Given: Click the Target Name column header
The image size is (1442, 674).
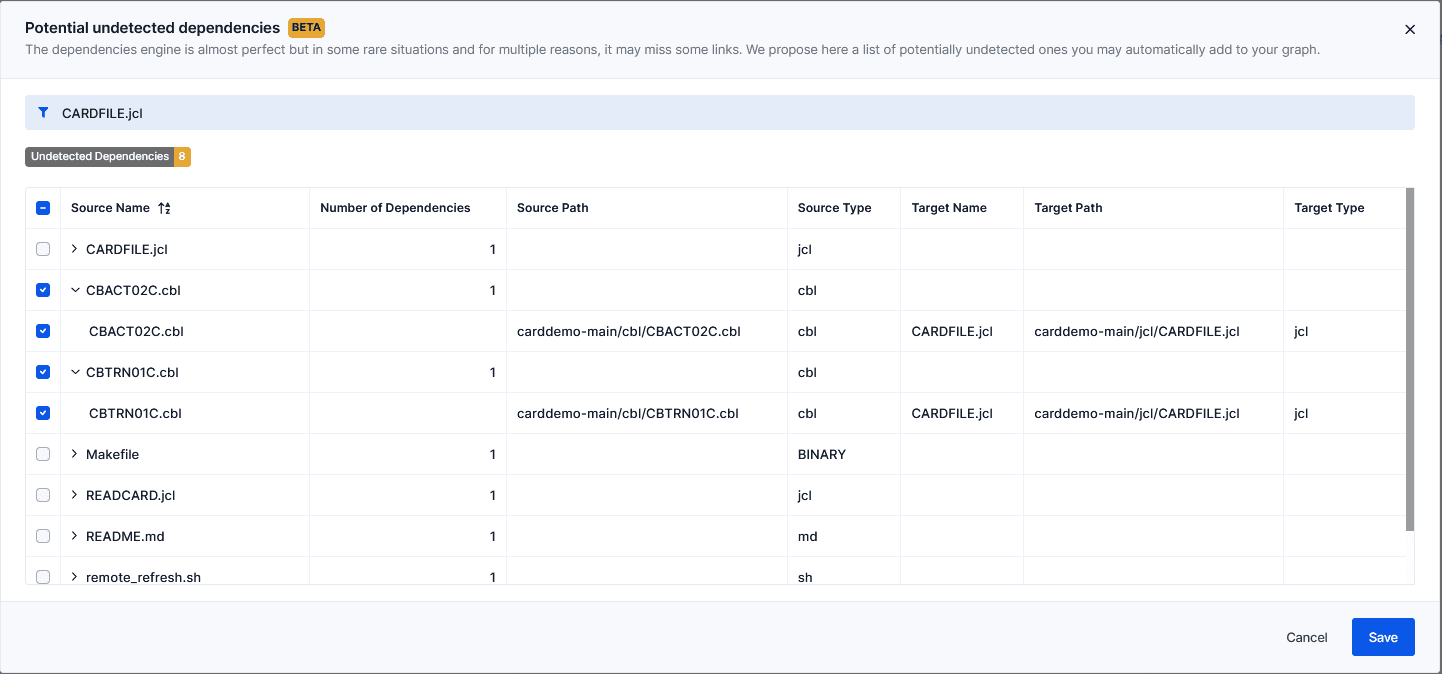Looking at the screenshot, I should [x=949, y=208].
